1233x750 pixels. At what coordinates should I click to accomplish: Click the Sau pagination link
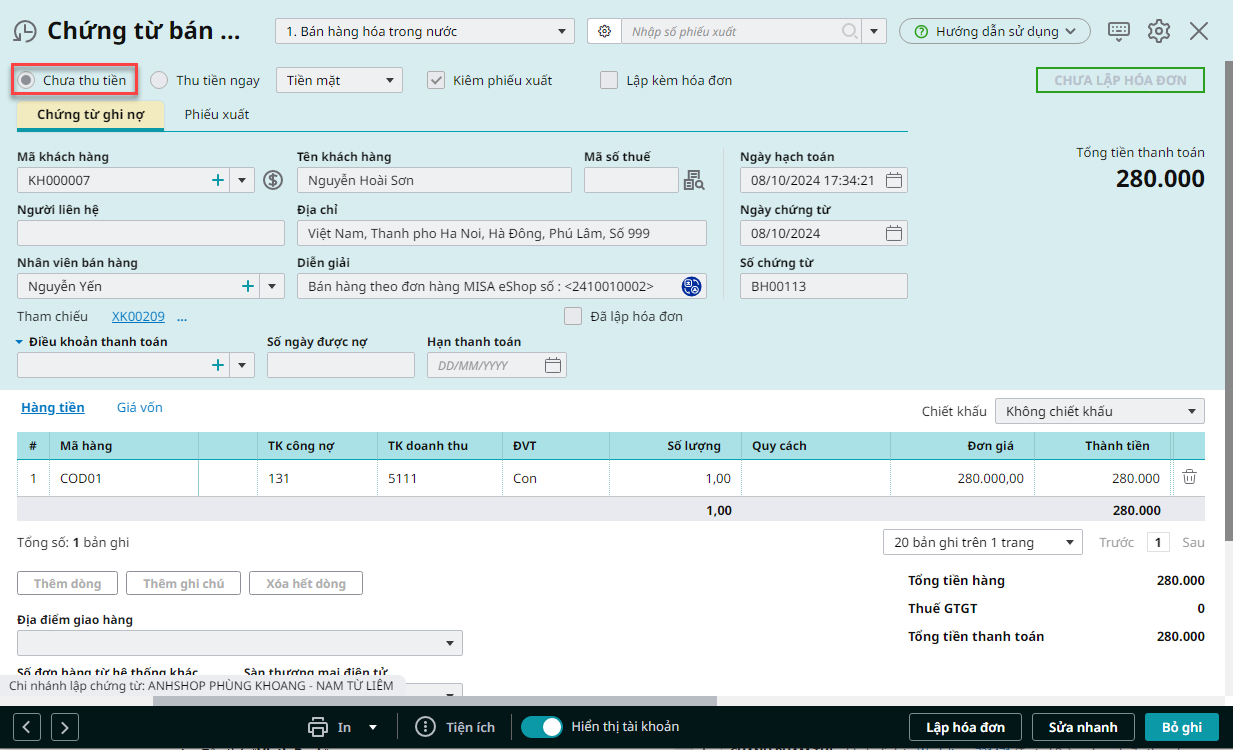[x=1193, y=542]
